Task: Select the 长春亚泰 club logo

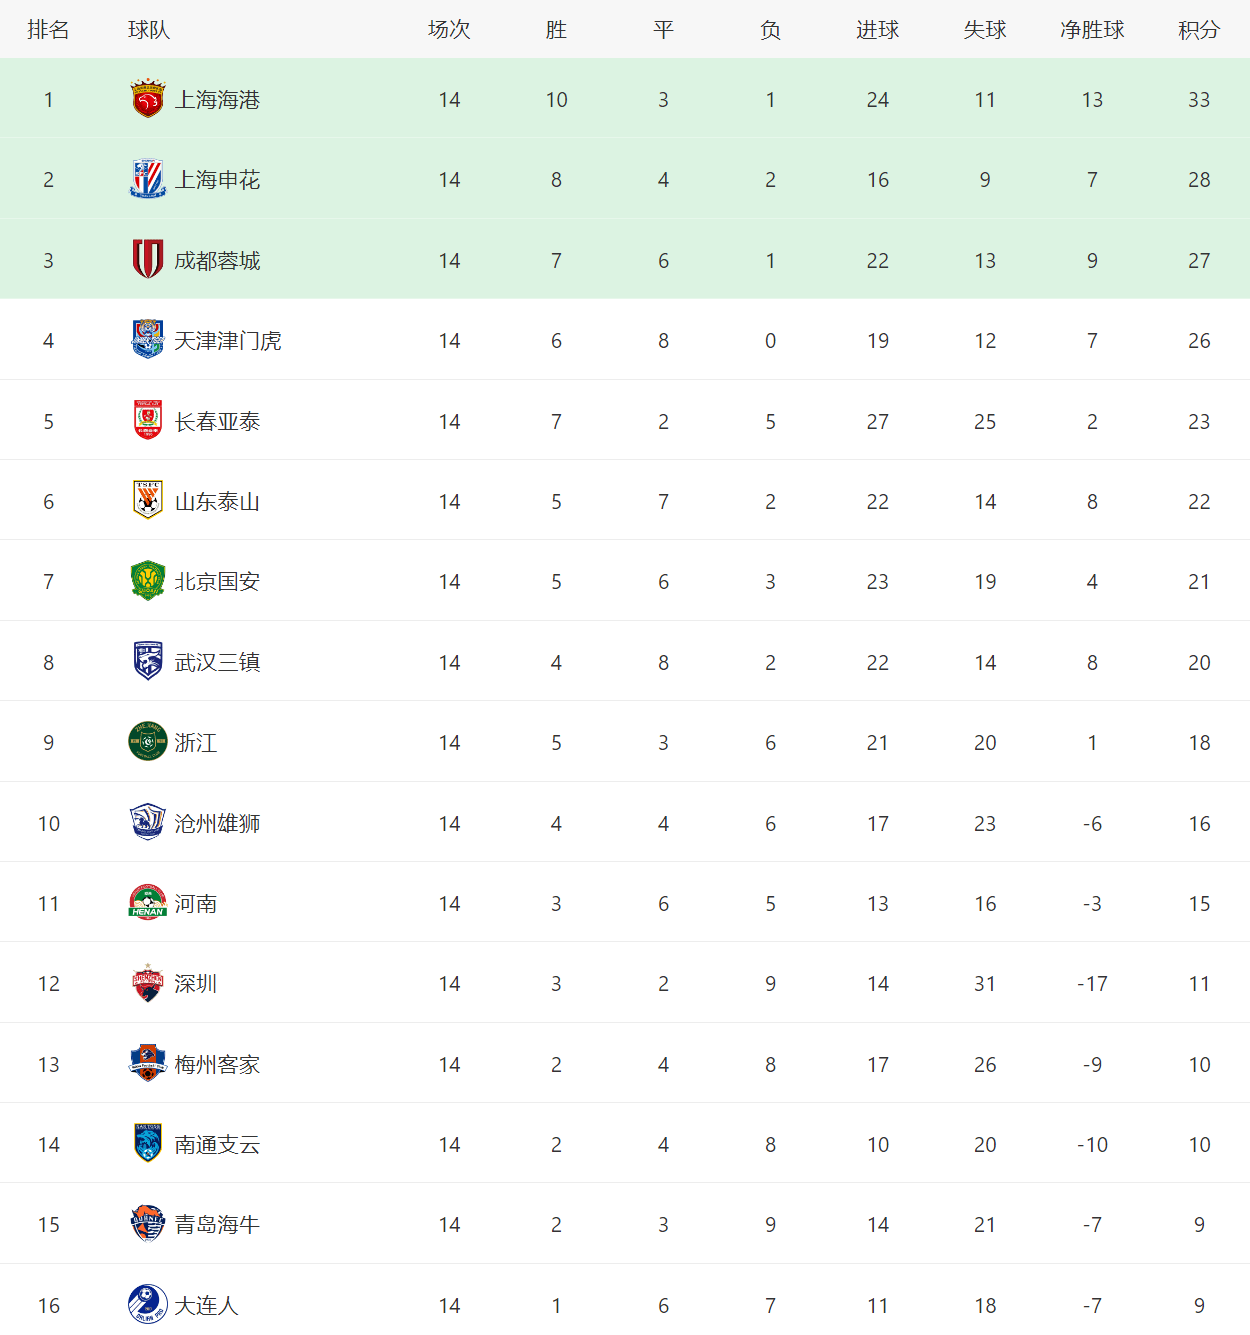Action: pyautogui.click(x=148, y=421)
